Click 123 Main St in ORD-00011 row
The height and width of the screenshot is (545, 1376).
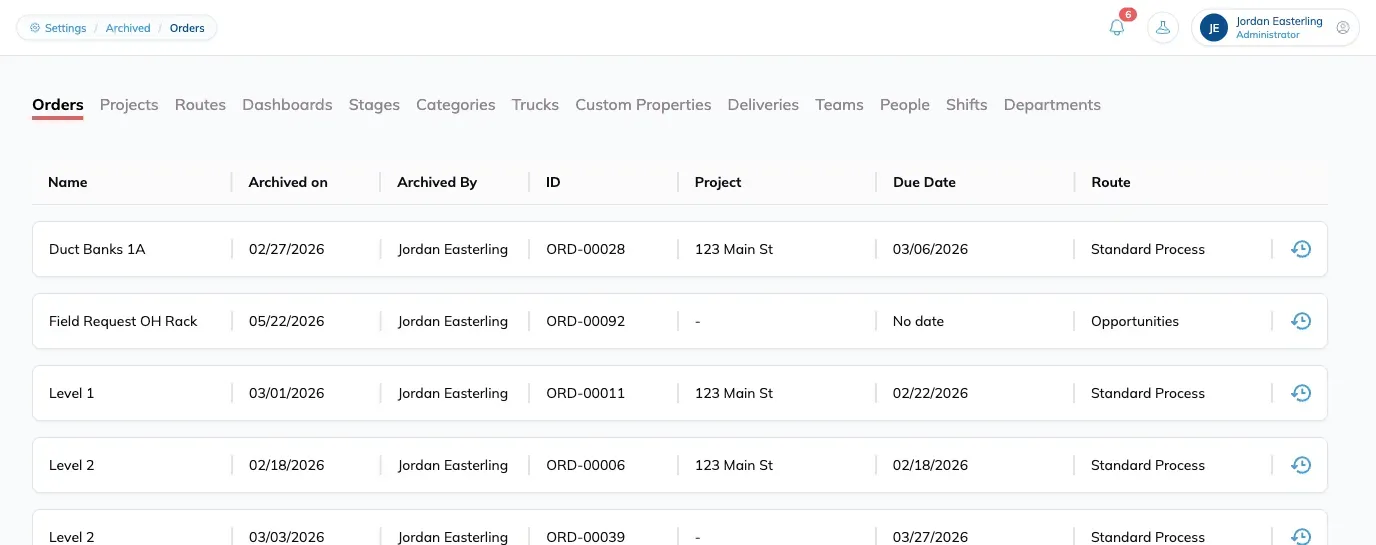734,393
